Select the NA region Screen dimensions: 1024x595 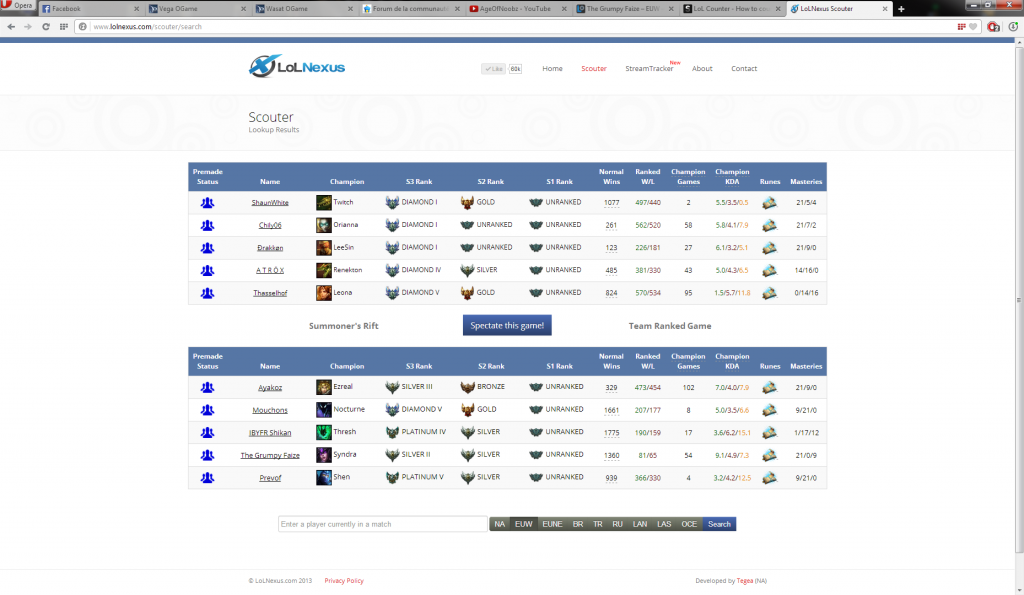500,524
